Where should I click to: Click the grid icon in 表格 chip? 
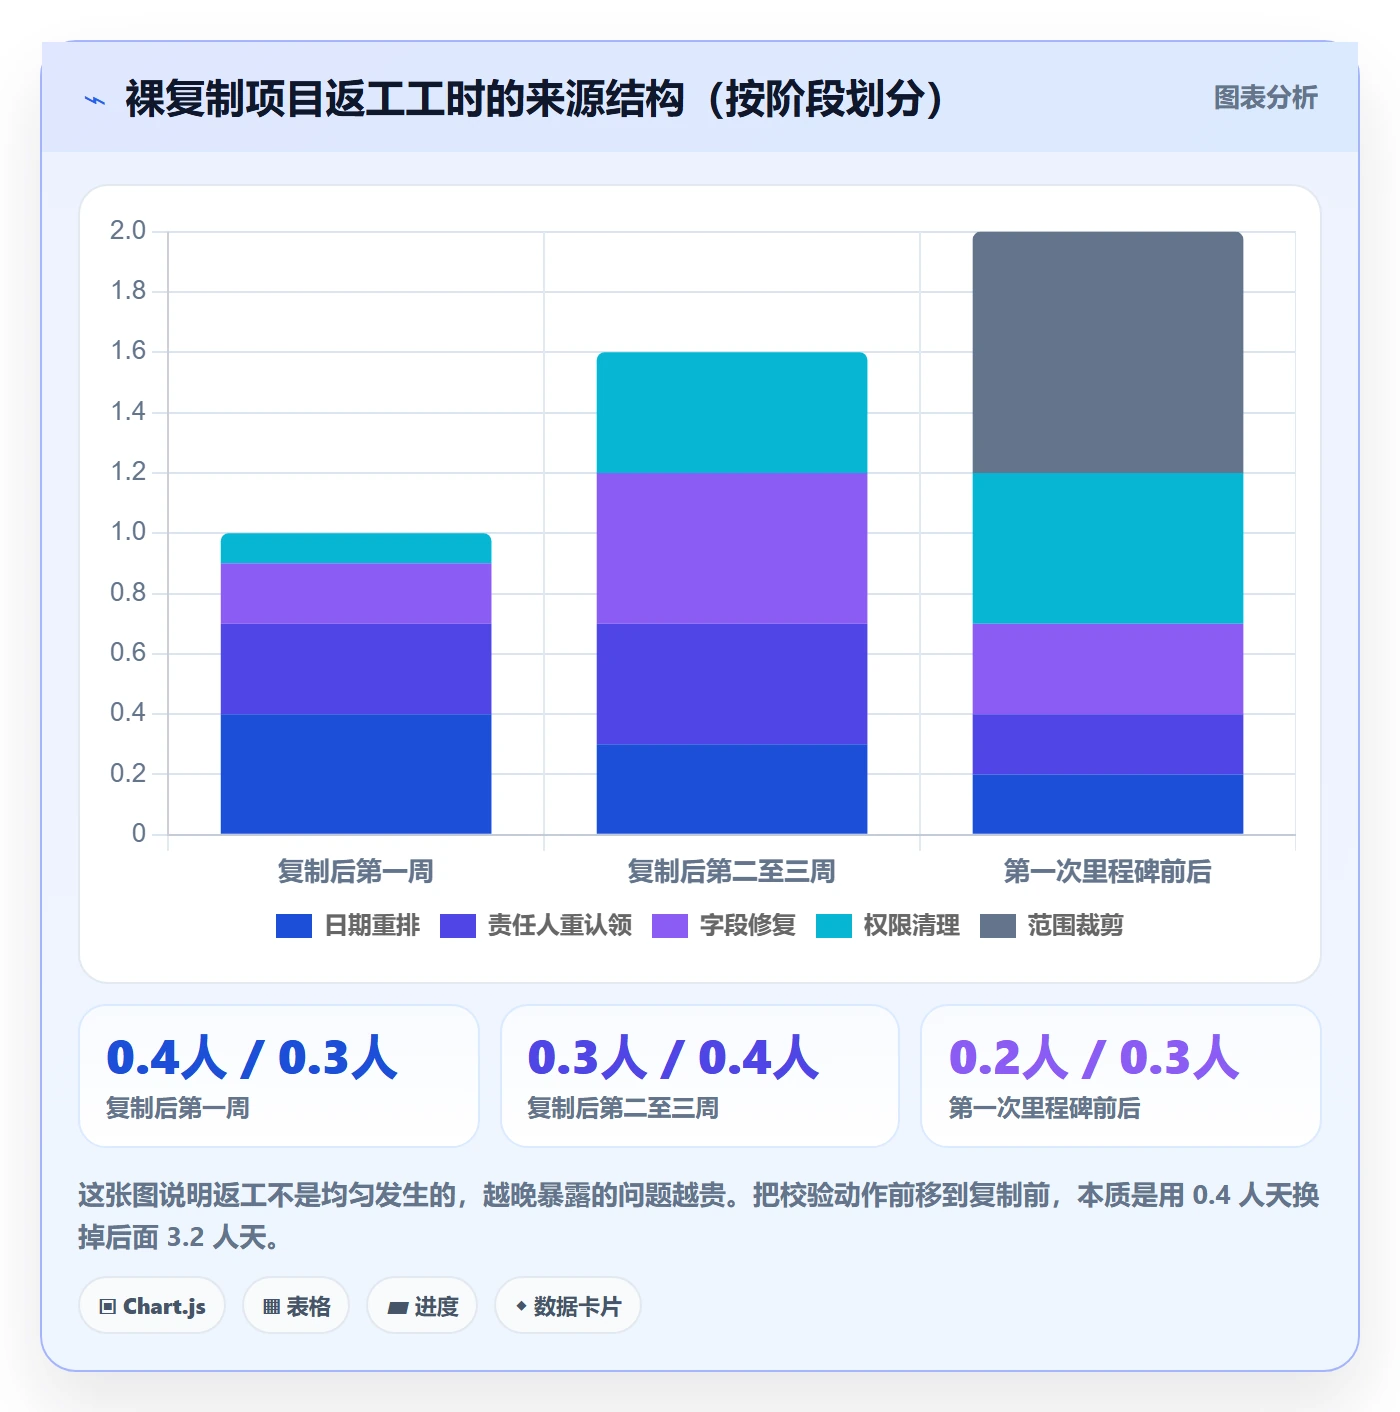pyautogui.click(x=271, y=1307)
